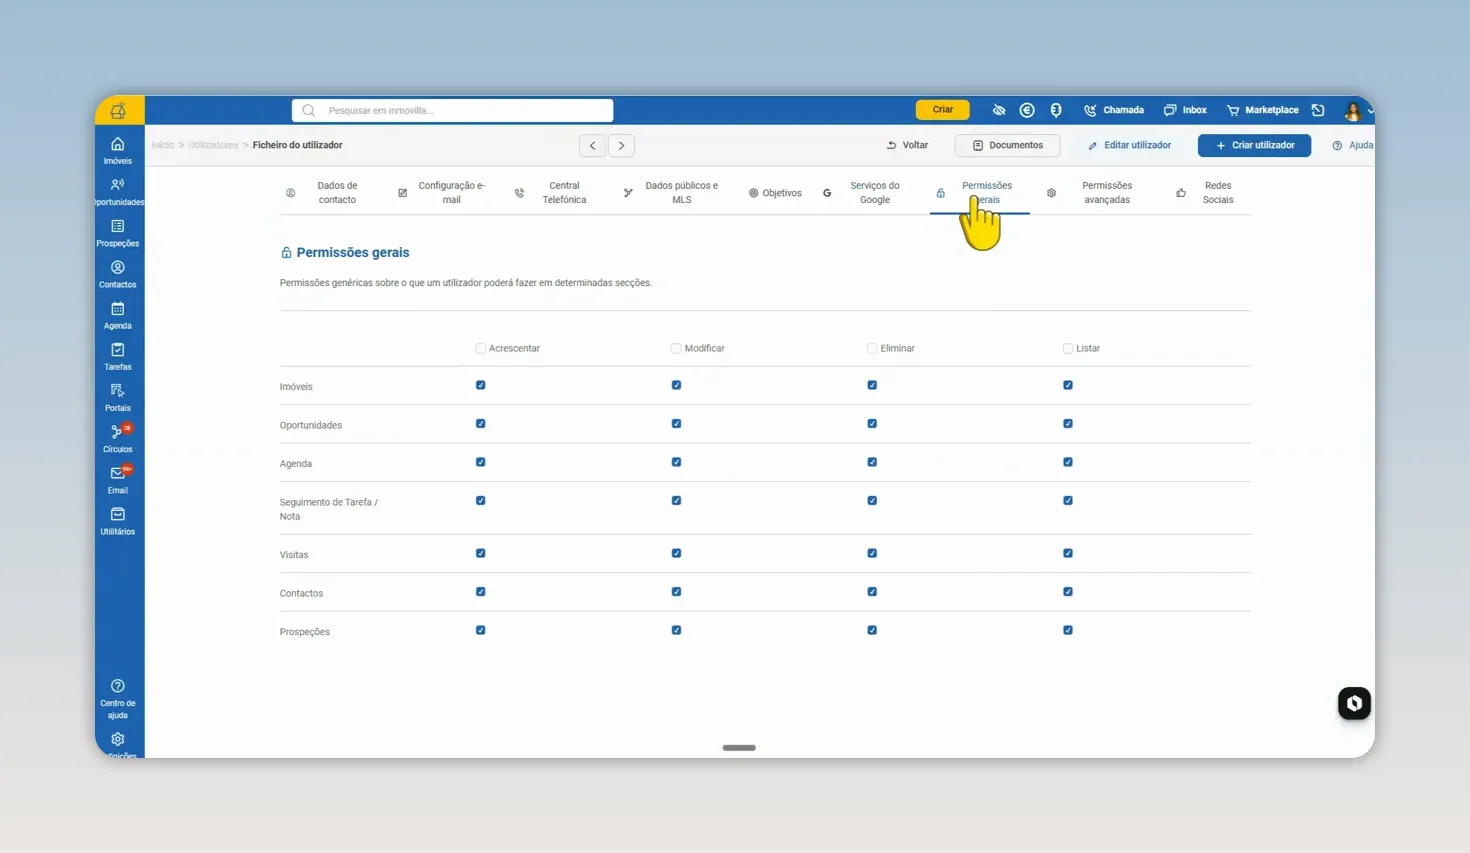Click the history refresh icon beside Marketplace
1470x853 pixels.
tap(1318, 110)
